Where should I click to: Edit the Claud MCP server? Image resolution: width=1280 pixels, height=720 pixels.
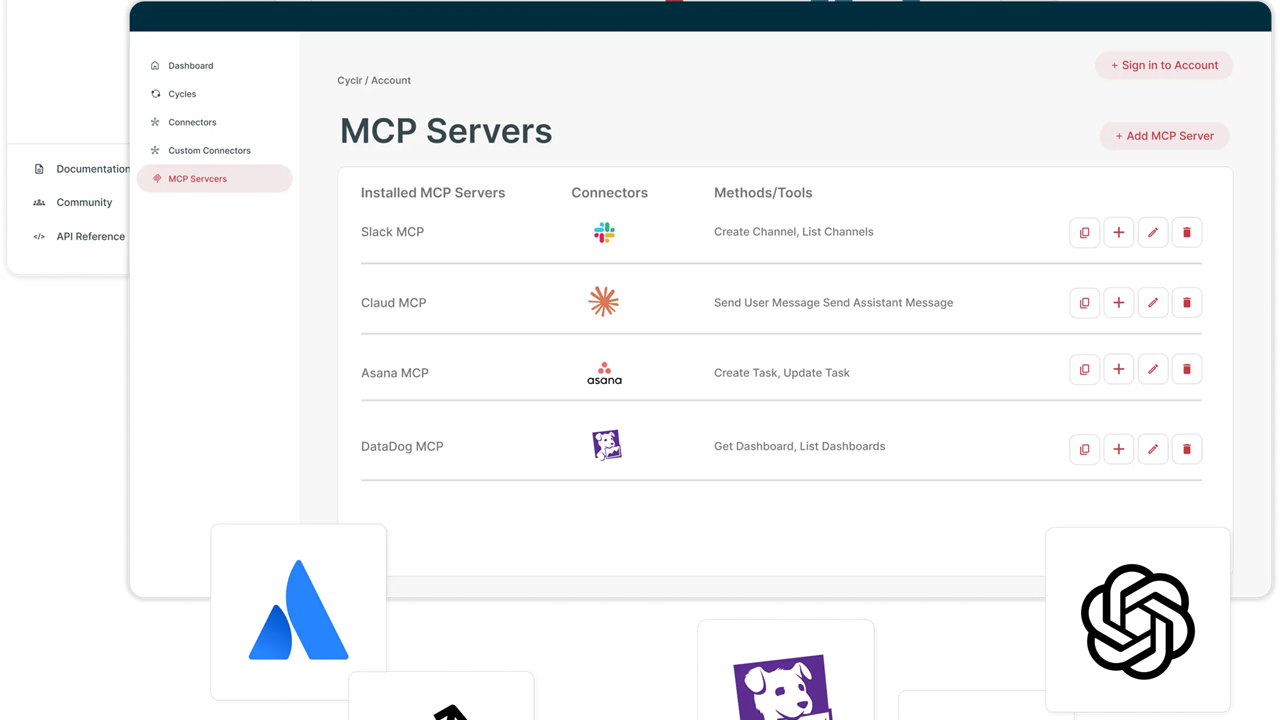click(x=1153, y=302)
